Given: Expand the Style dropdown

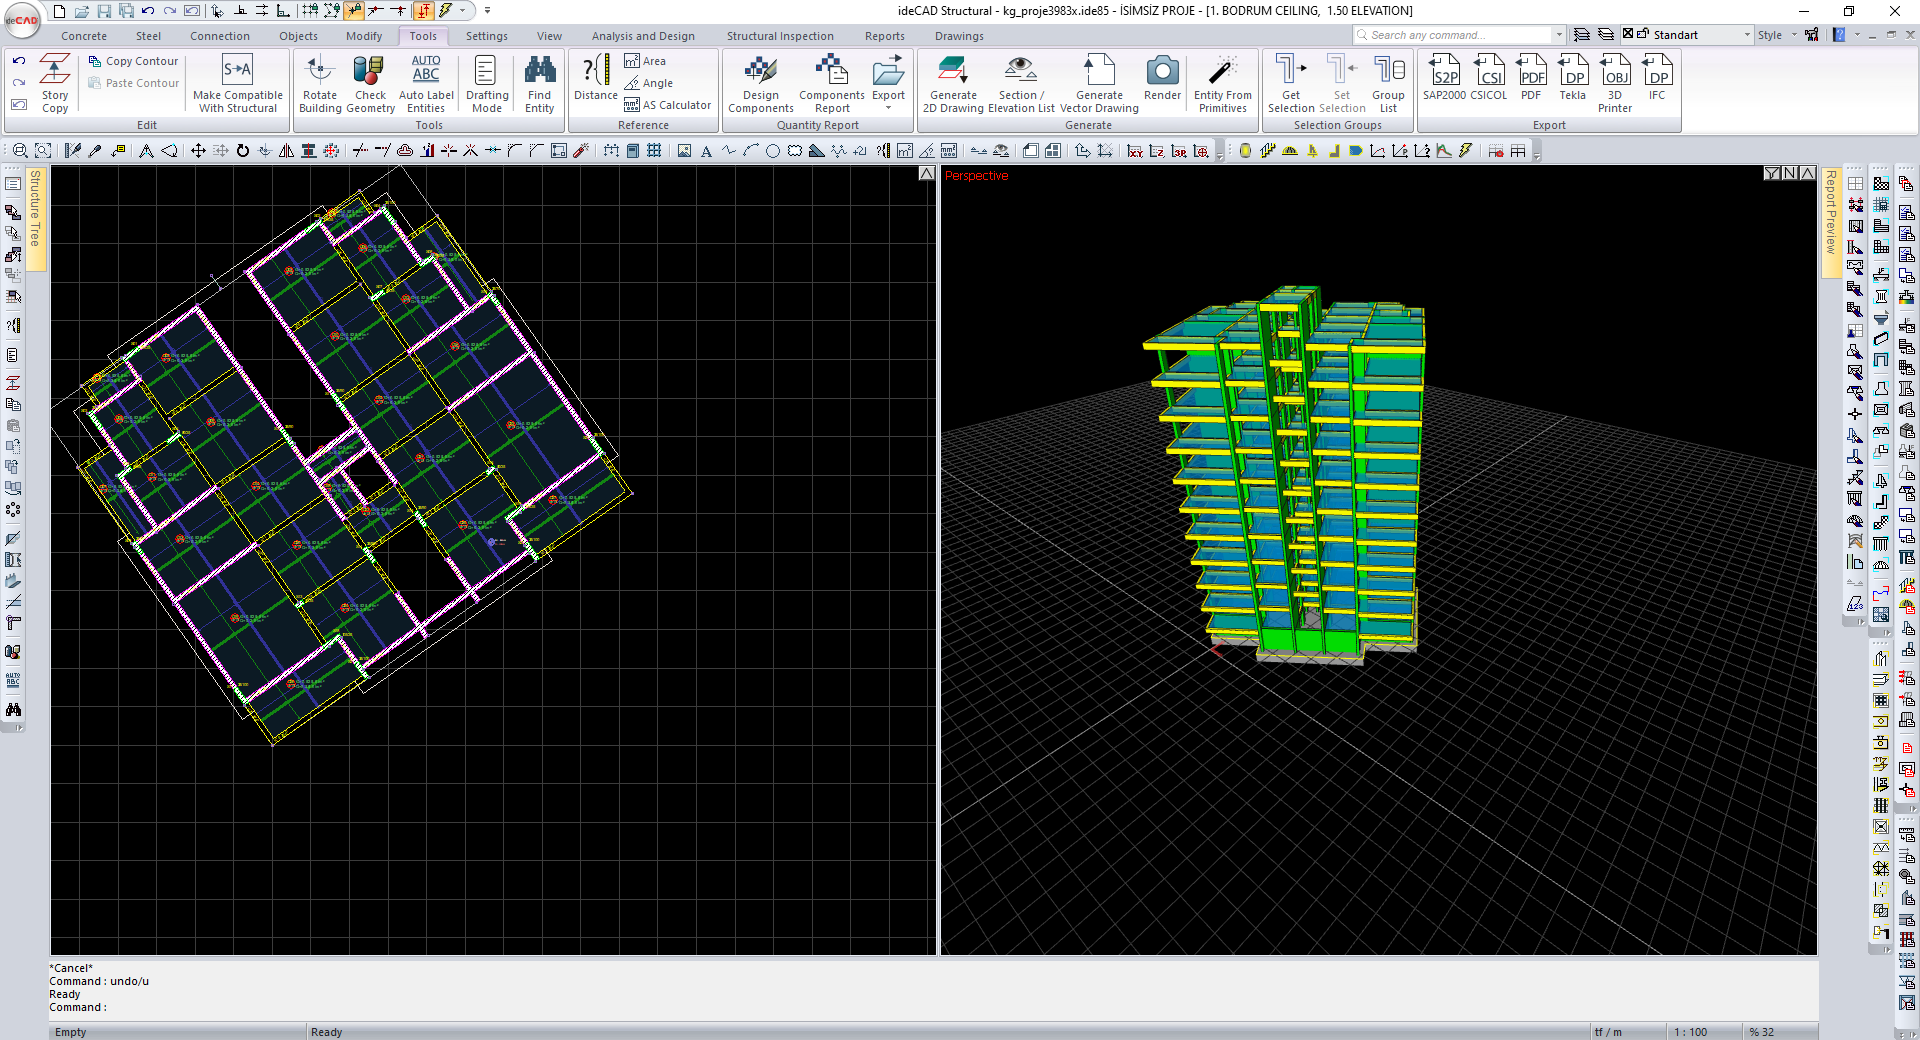Looking at the screenshot, I should [x=1794, y=35].
